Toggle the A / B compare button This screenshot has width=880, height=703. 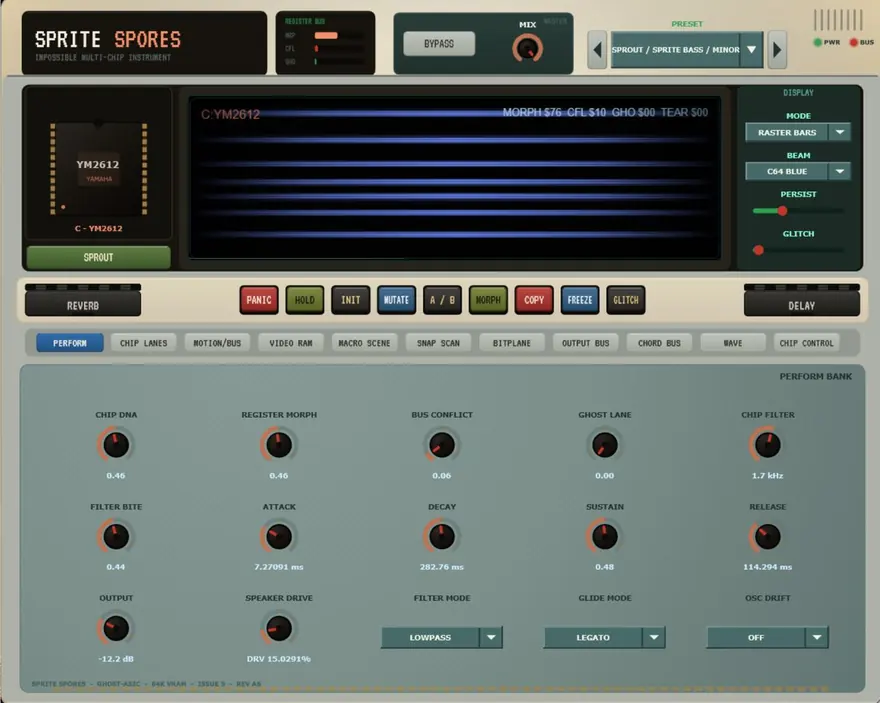442,300
